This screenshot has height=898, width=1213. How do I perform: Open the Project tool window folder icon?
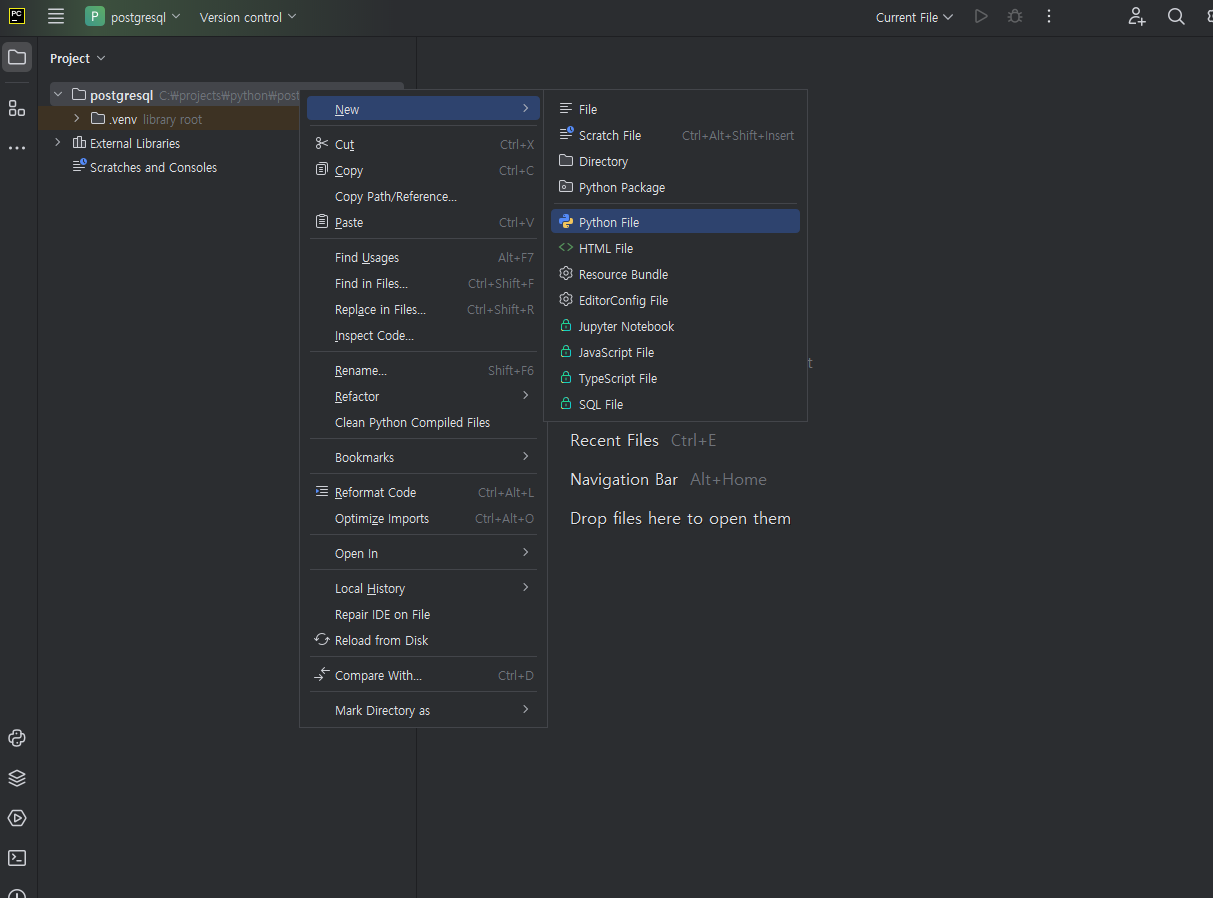point(17,57)
